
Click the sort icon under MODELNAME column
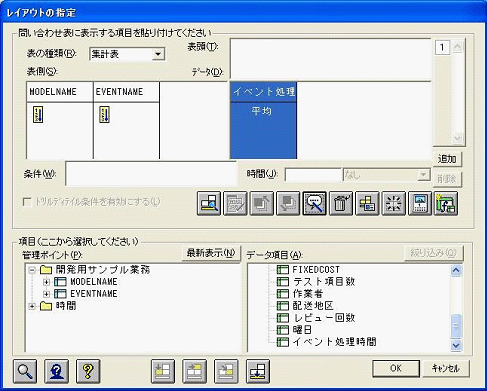coord(38,114)
